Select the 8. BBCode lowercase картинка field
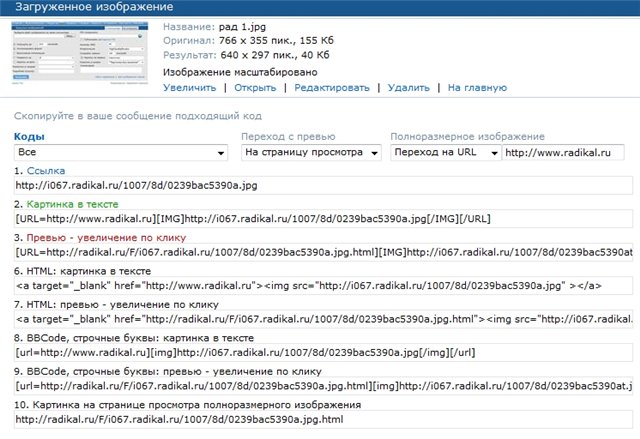Screen dimensions: 640x439 pos(323,353)
